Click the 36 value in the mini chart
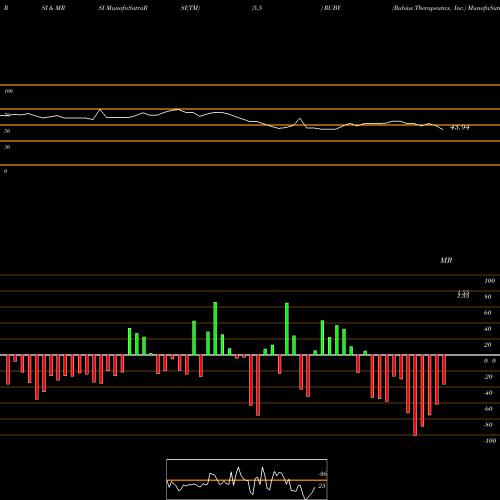 click(322, 474)
